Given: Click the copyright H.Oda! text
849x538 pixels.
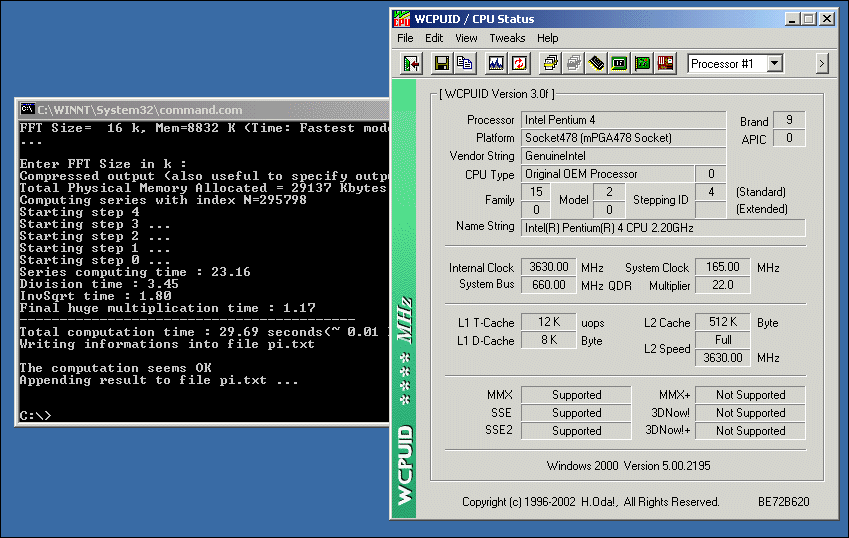Looking at the screenshot, I should point(591,502).
